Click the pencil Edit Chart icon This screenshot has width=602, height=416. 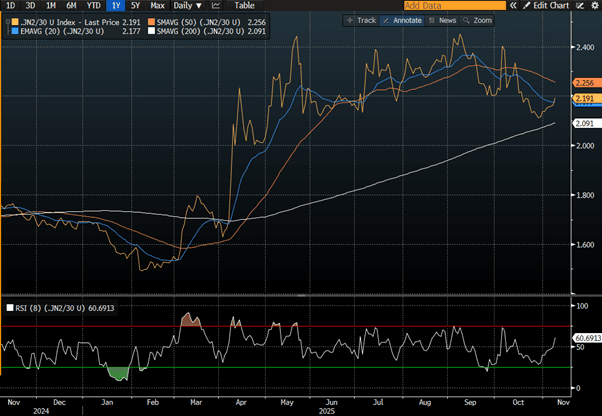[x=526, y=5]
